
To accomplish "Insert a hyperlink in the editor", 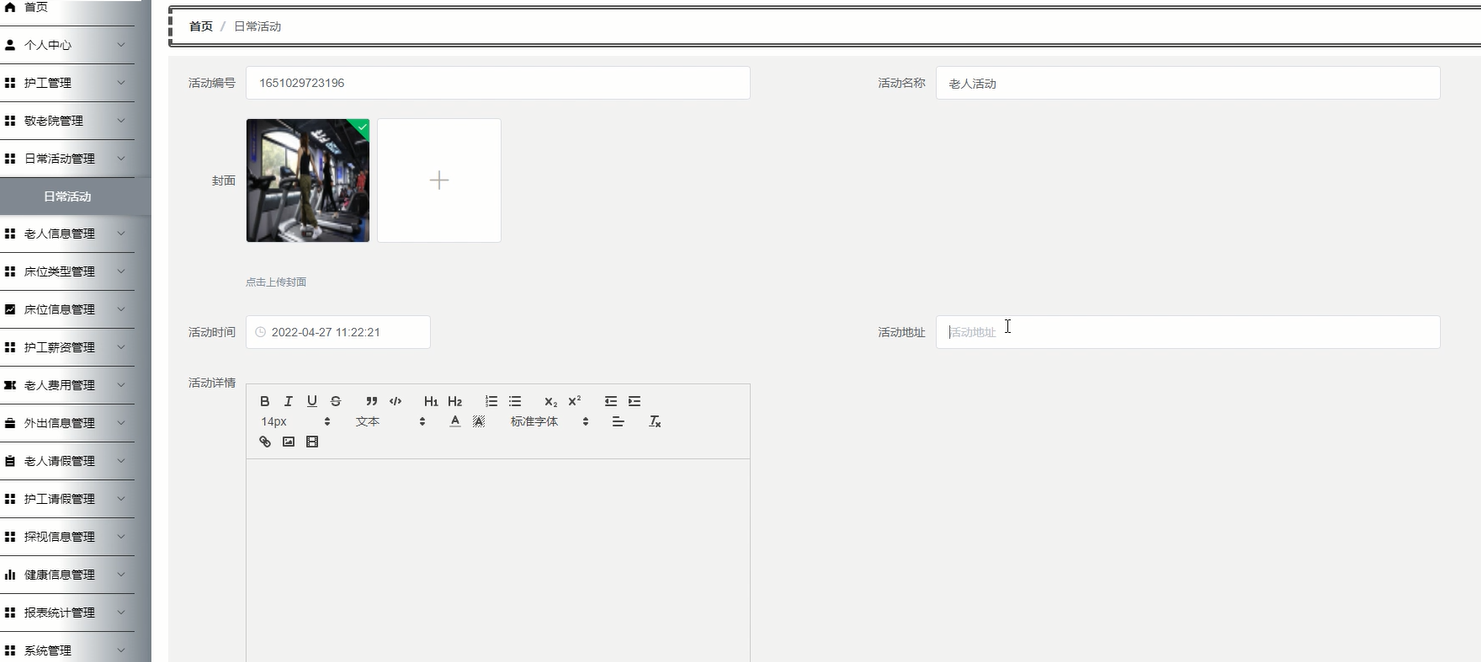I will tap(265, 442).
